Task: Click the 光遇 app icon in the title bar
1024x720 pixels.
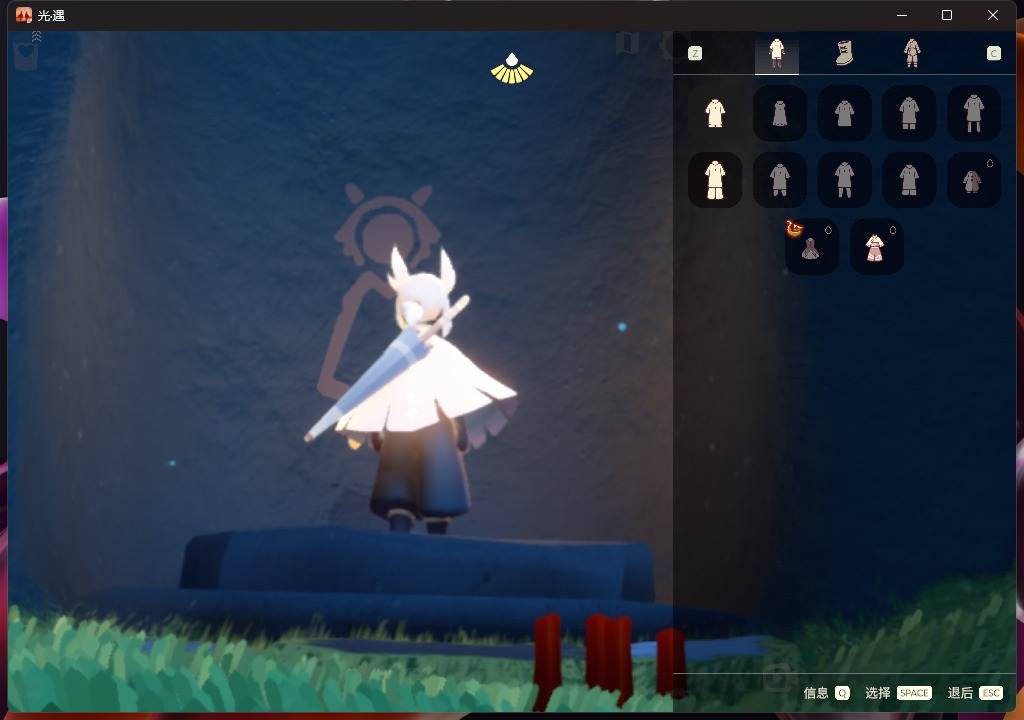Action: point(24,15)
